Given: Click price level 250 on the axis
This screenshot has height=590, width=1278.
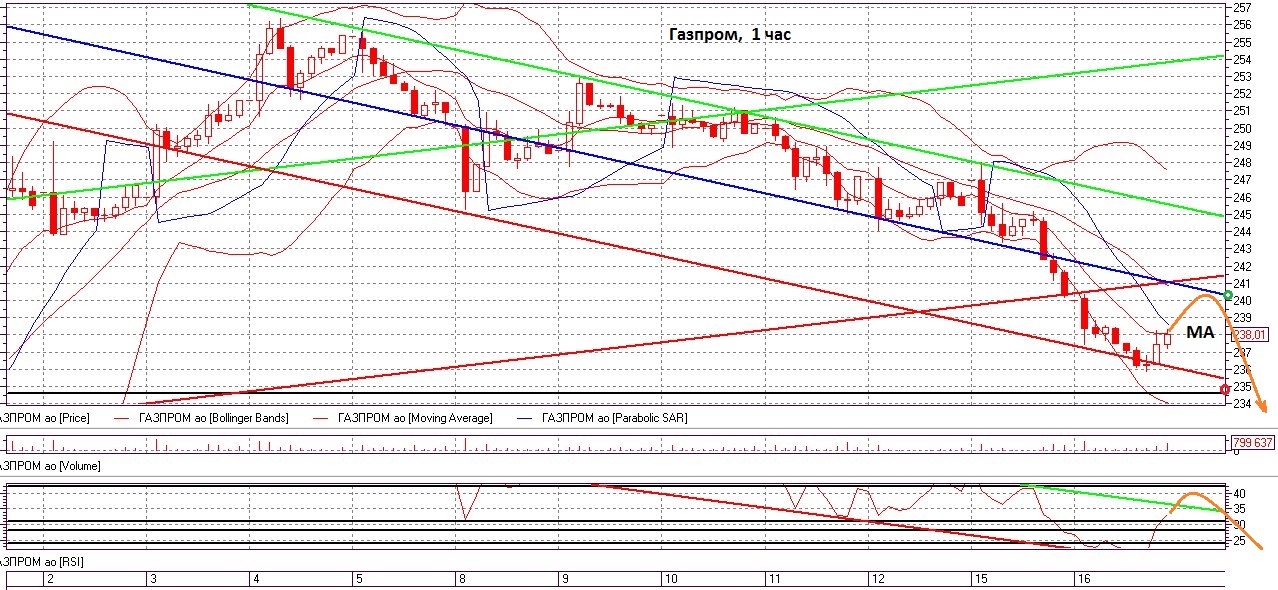Looking at the screenshot, I should pos(1242,128).
